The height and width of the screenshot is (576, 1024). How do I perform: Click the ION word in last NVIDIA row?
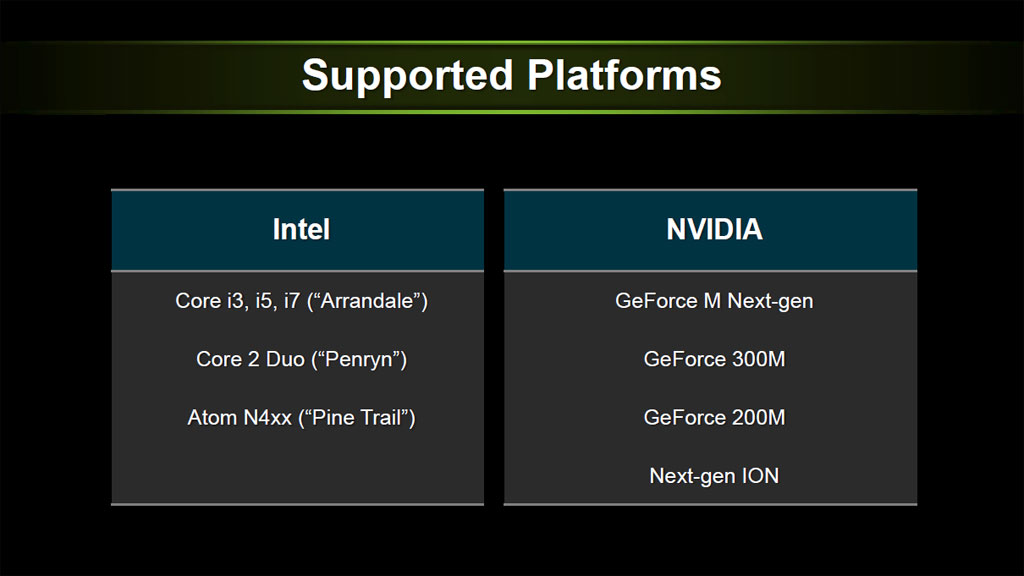pos(760,476)
